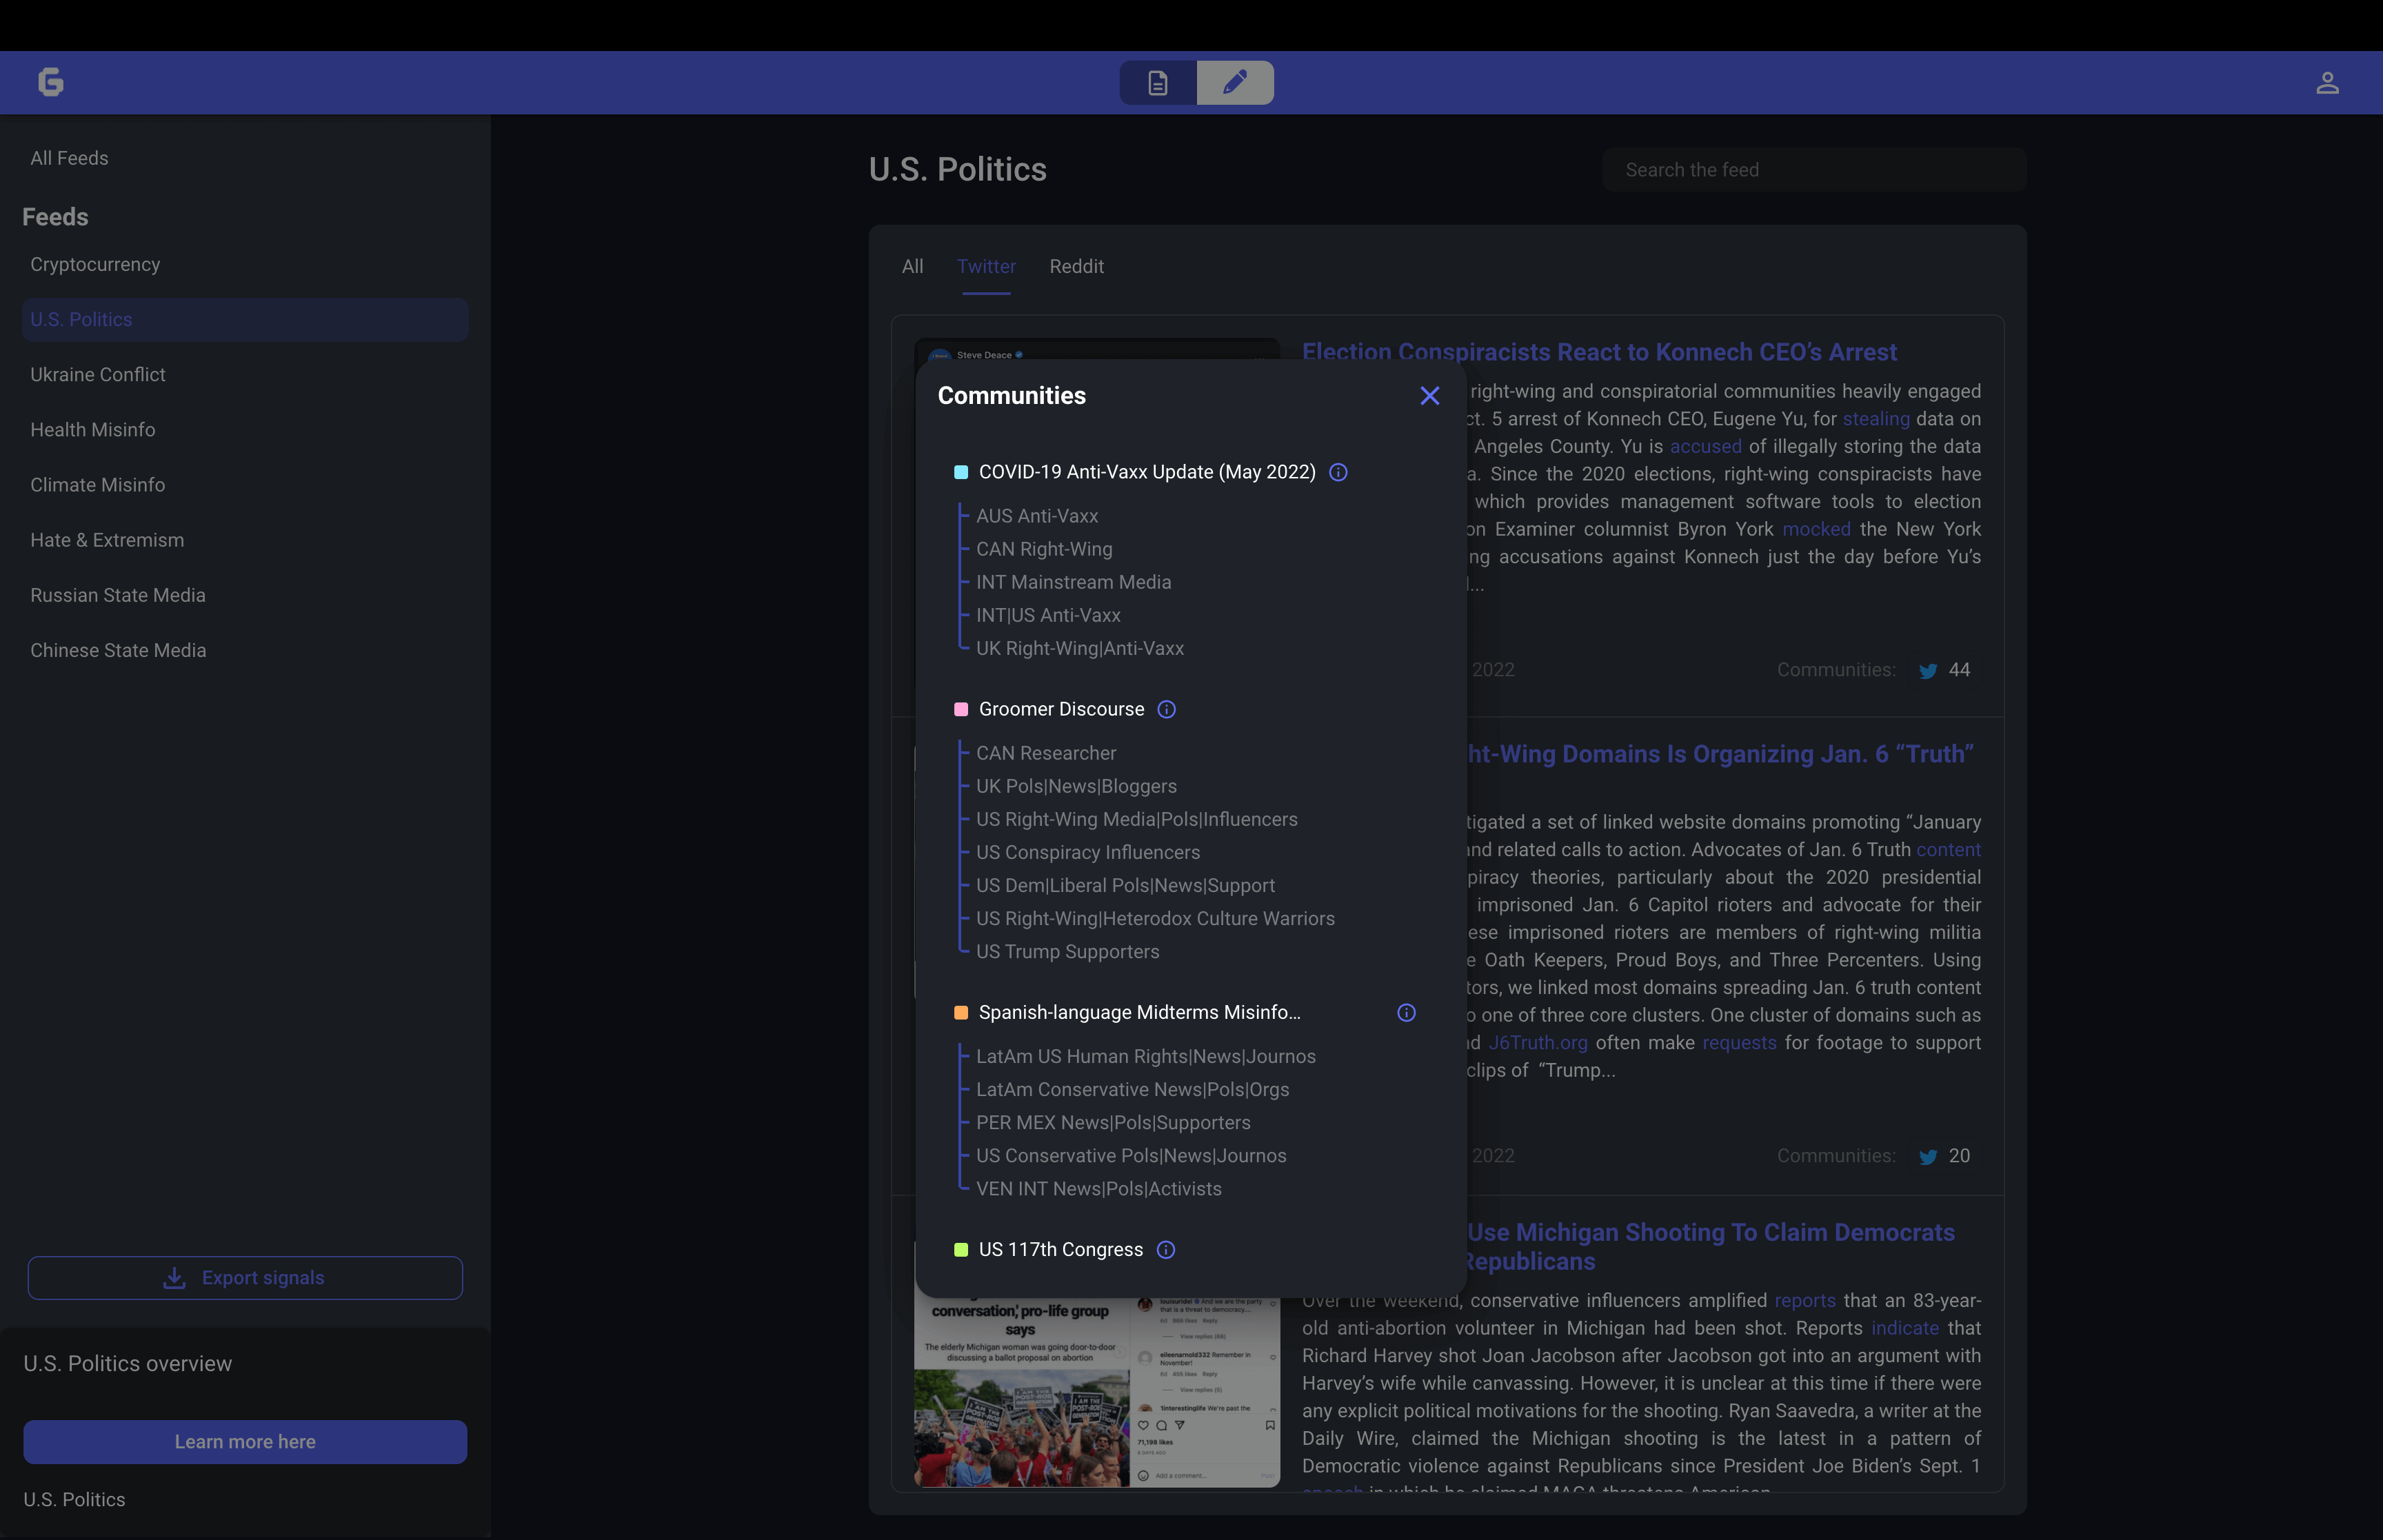Switch to document view icon
Screen dimensions: 2383x1540
coord(1158,83)
